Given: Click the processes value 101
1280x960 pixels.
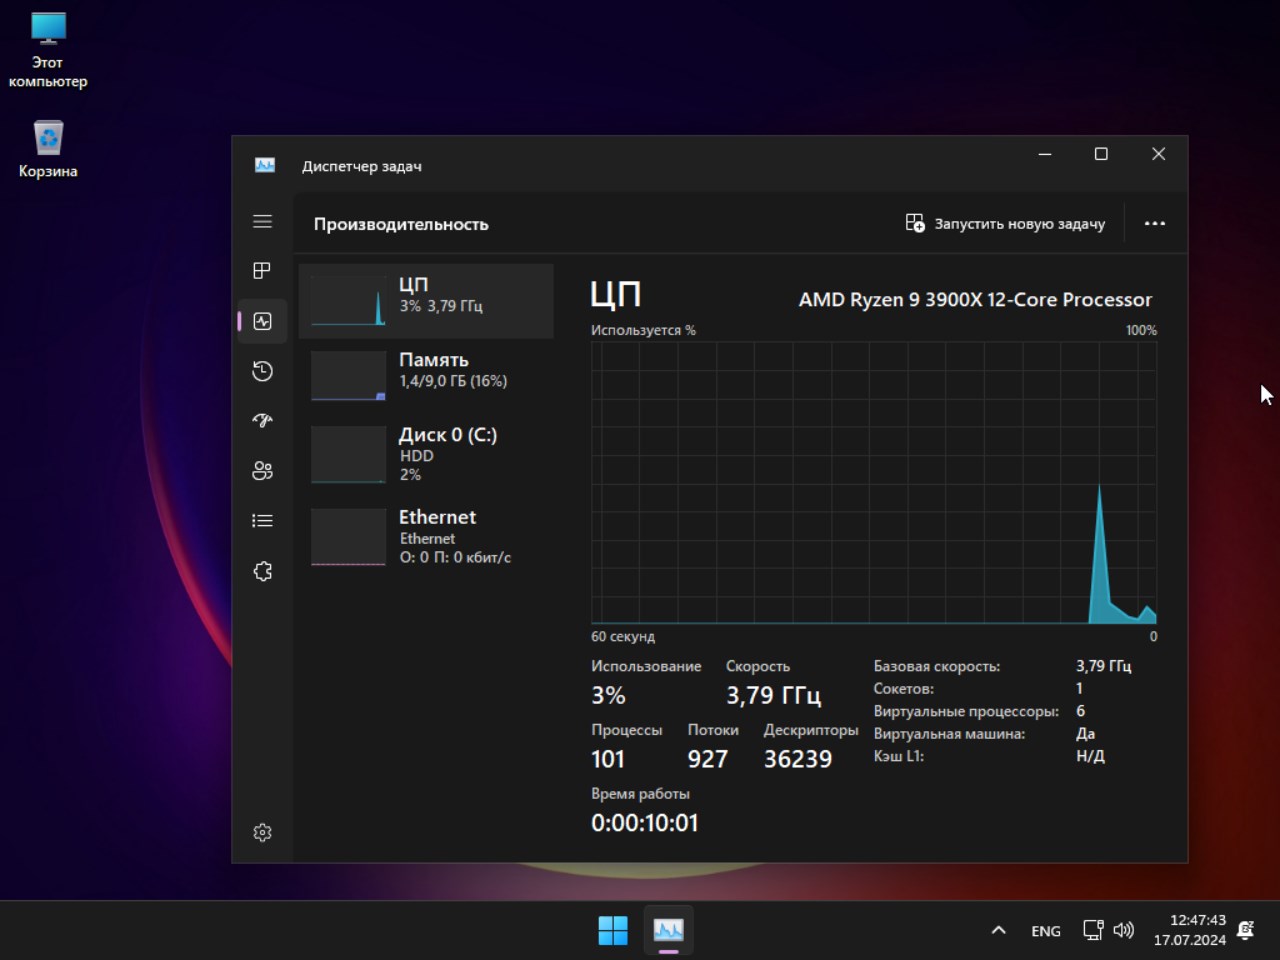Looking at the screenshot, I should (608, 759).
